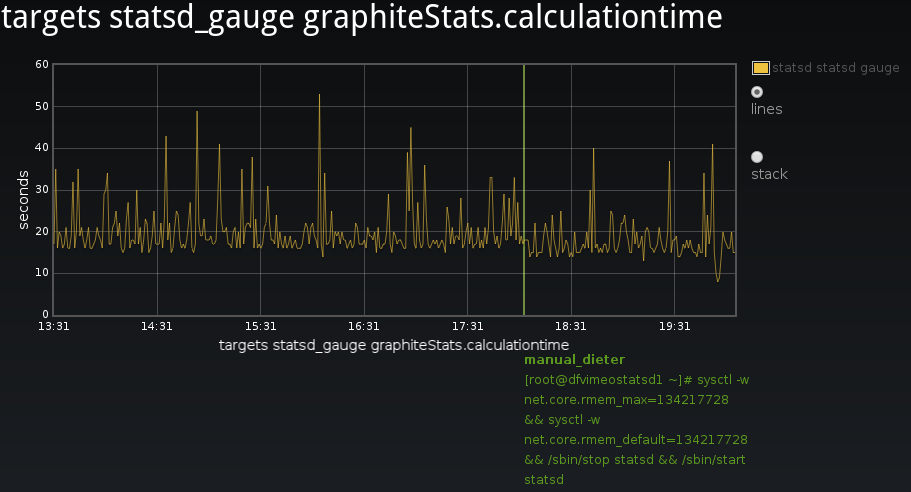Click the x-axis title below the chart
This screenshot has width=911, height=492.
pyautogui.click(x=394, y=345)
